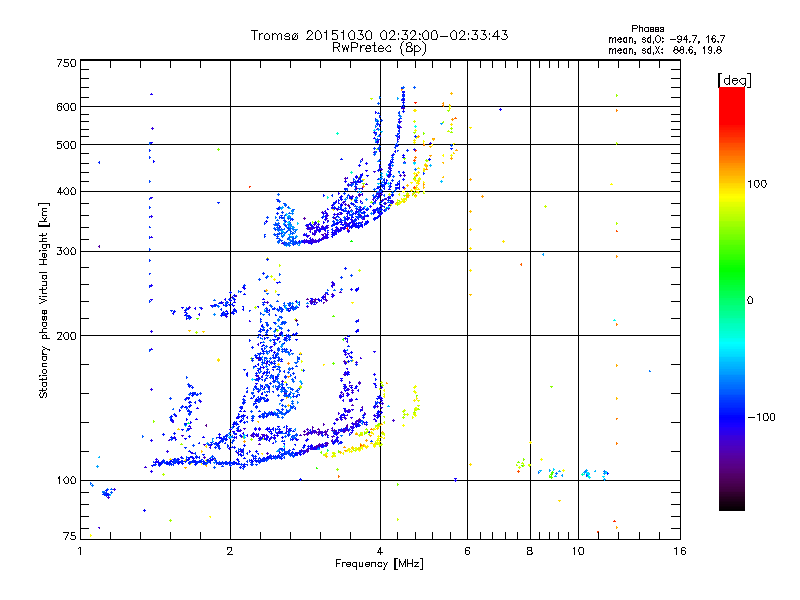Click the 'Stationary phase Virtual Height [km]' axis title
The width and height of the screenshot is (800, 600).
point(44,300)
